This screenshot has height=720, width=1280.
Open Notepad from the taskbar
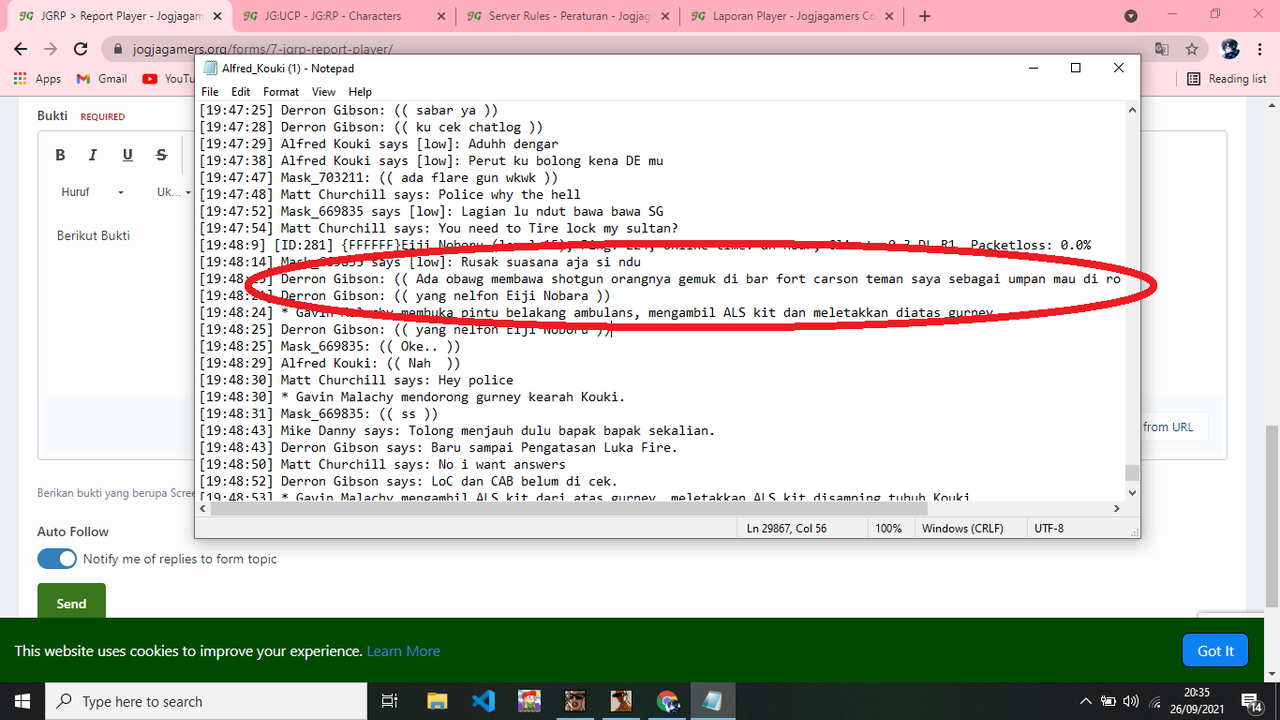click(x=714, y=701)
